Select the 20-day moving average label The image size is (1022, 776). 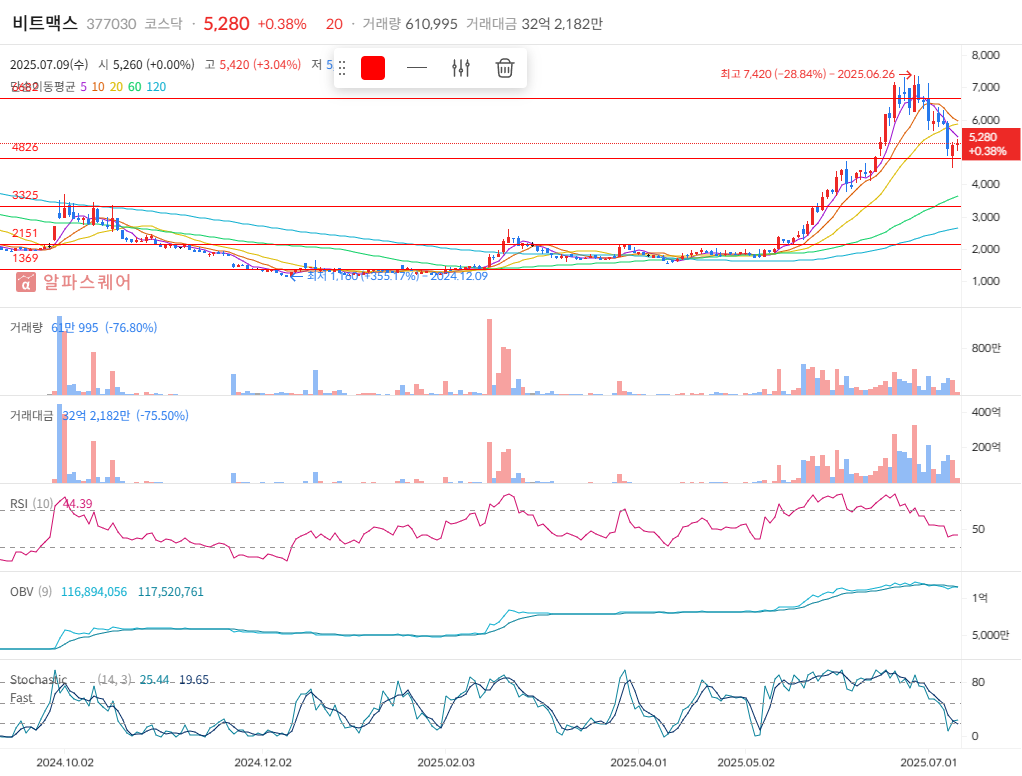coord(116,87)
